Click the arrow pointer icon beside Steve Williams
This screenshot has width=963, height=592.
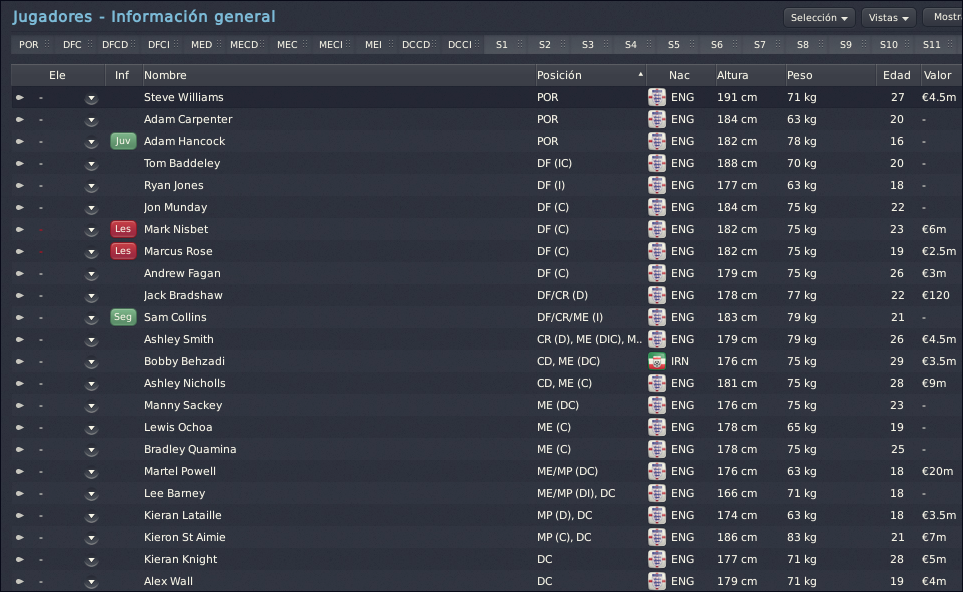20,98
